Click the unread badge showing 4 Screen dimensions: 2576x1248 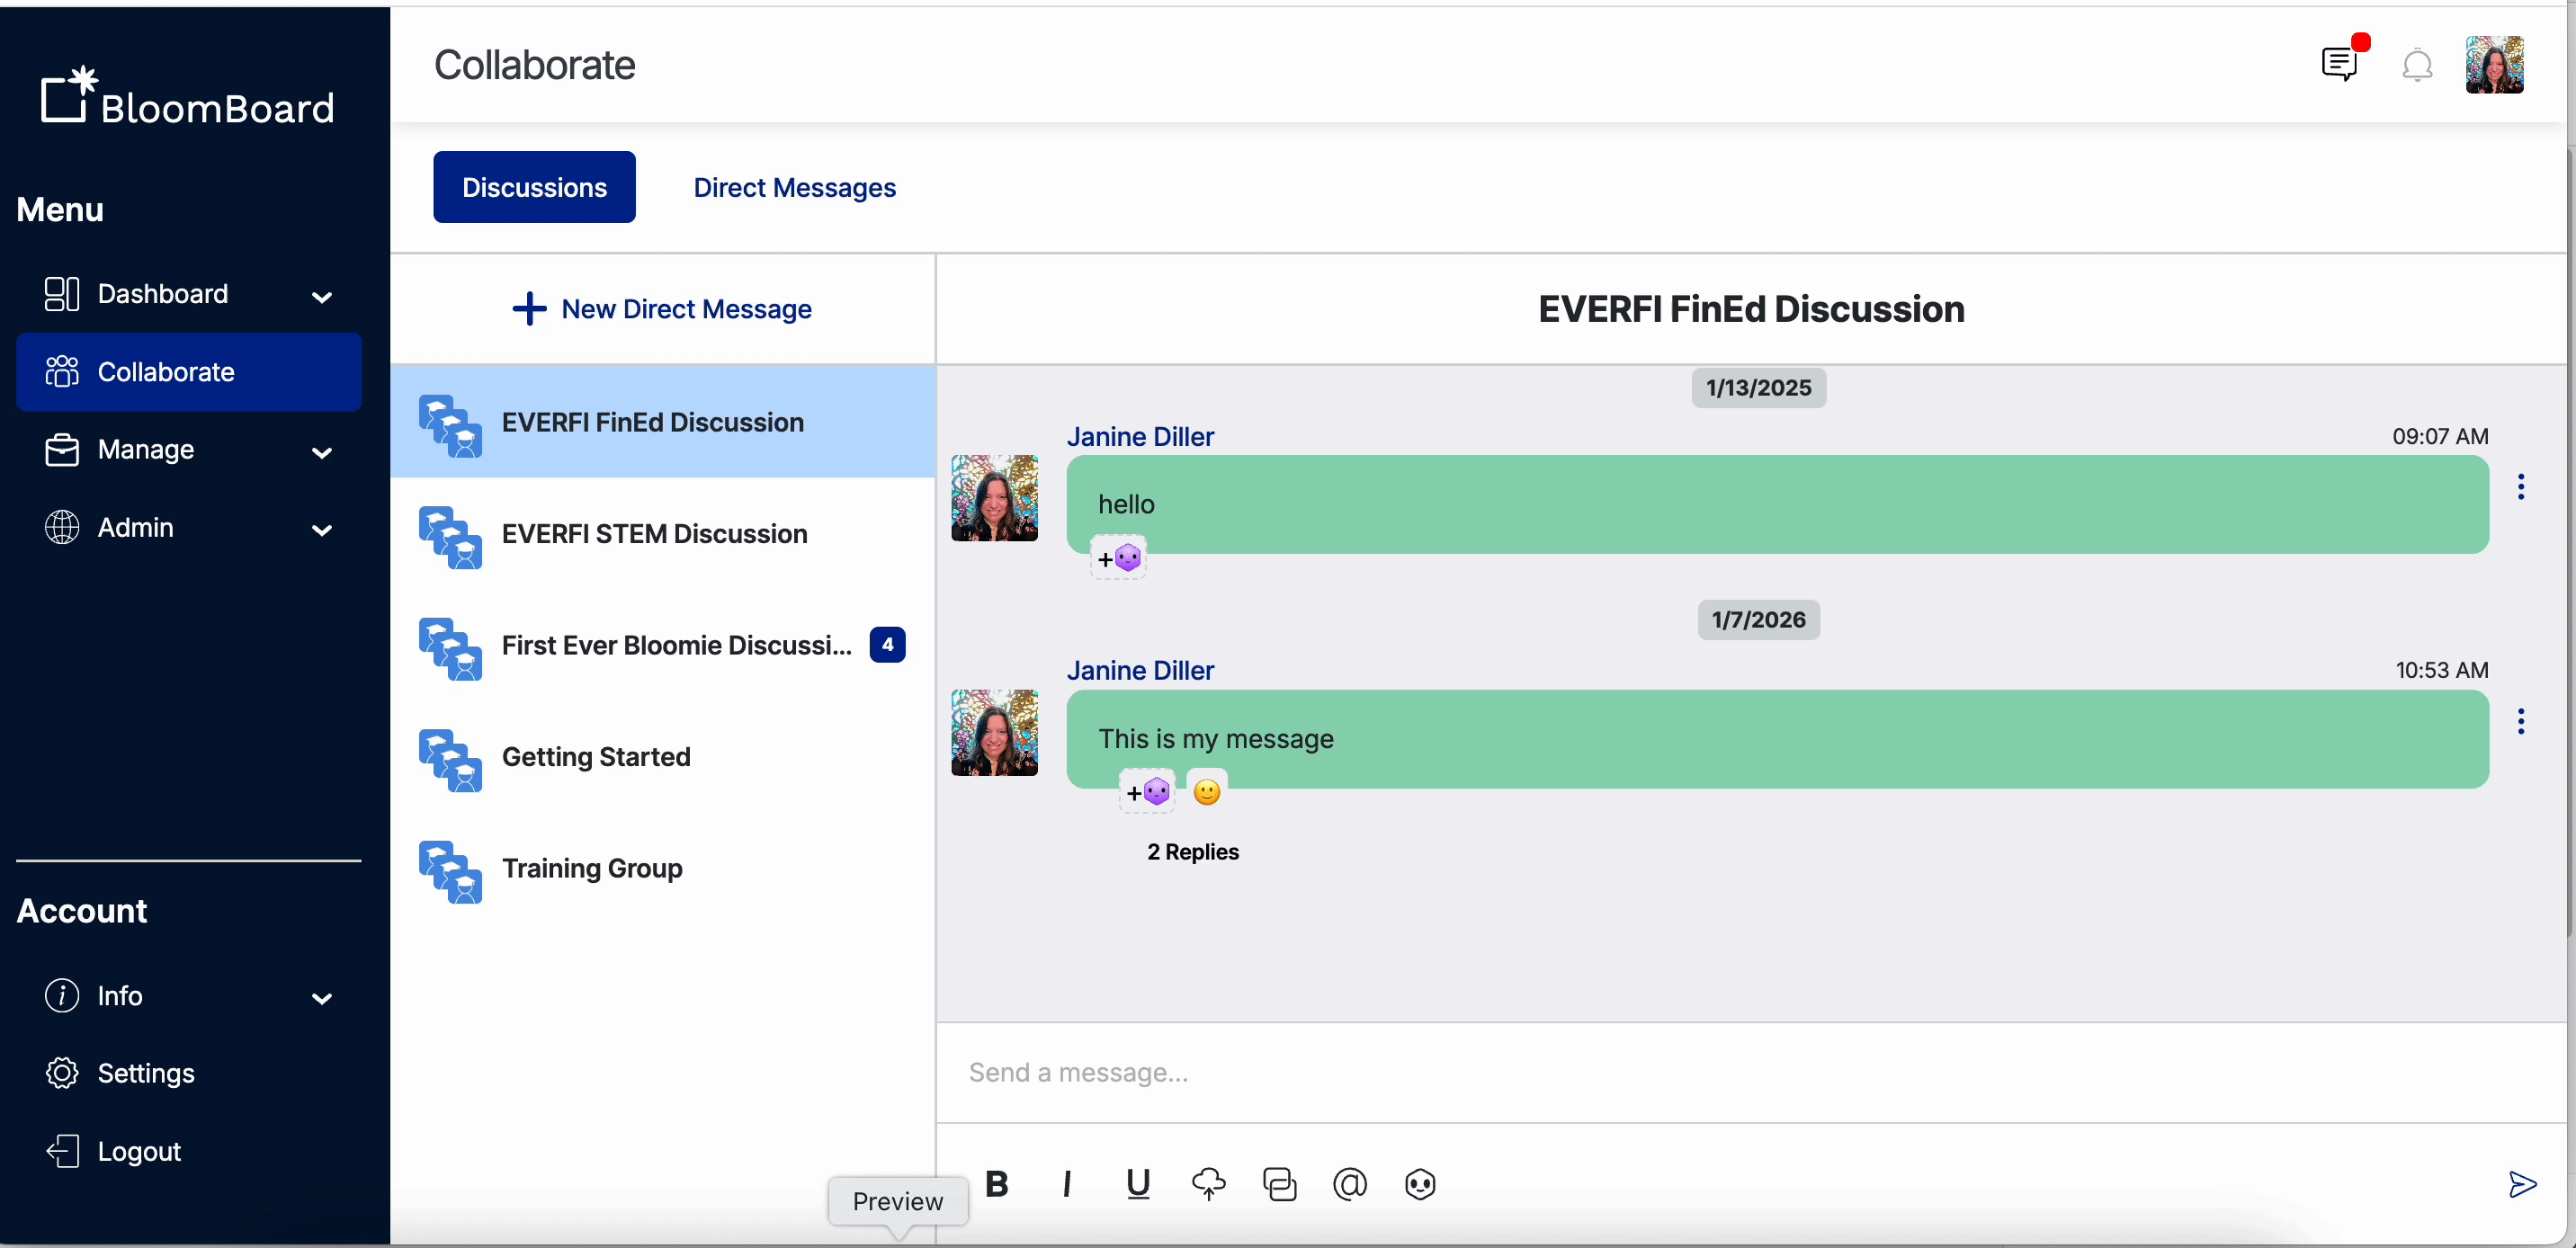tap(887, 645)
